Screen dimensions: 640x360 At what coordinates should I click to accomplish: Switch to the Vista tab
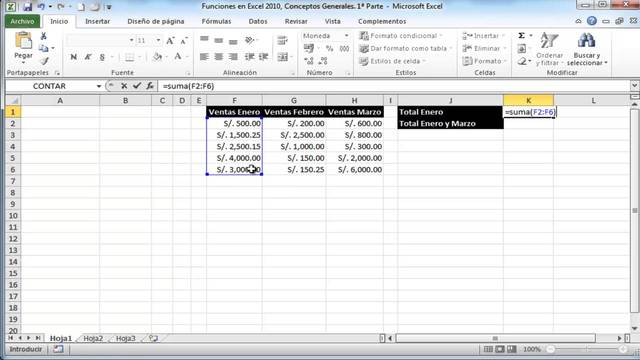click(333, 21)
